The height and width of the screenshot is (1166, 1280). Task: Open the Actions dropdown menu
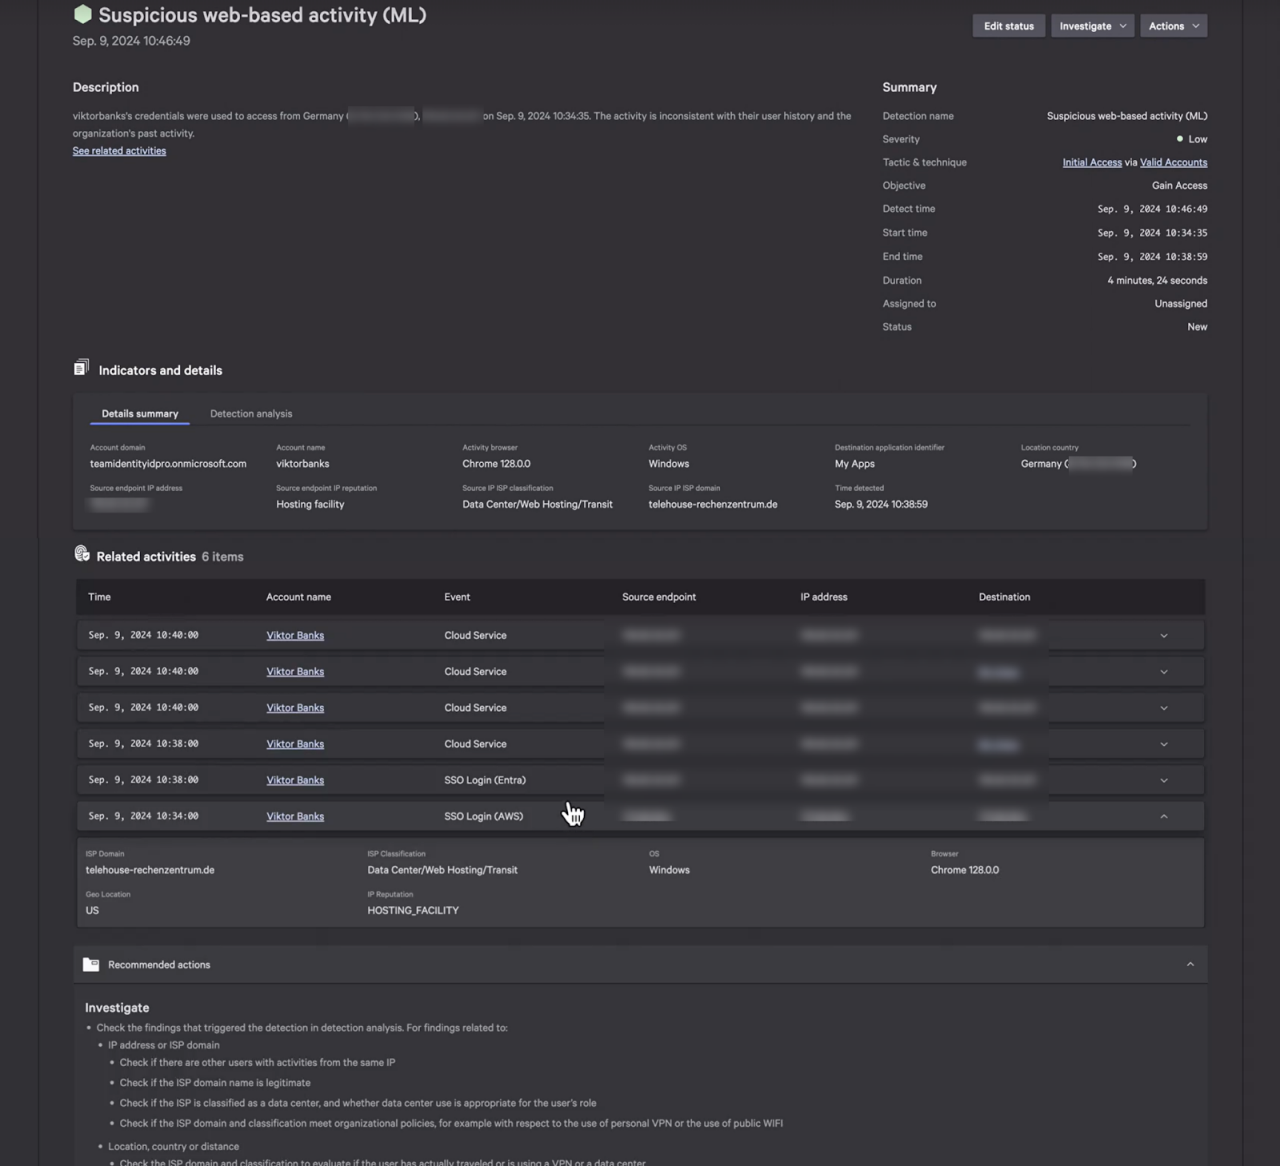(1173, 26)
